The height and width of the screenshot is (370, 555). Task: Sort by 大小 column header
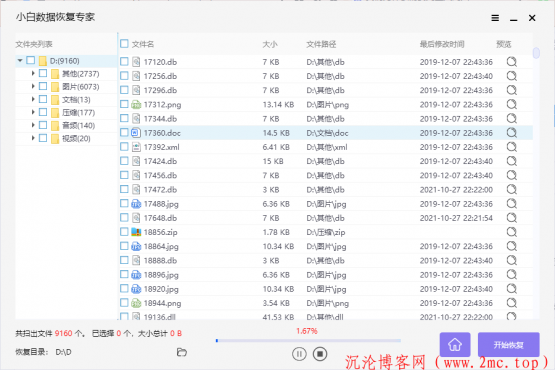tap(270, 44)
